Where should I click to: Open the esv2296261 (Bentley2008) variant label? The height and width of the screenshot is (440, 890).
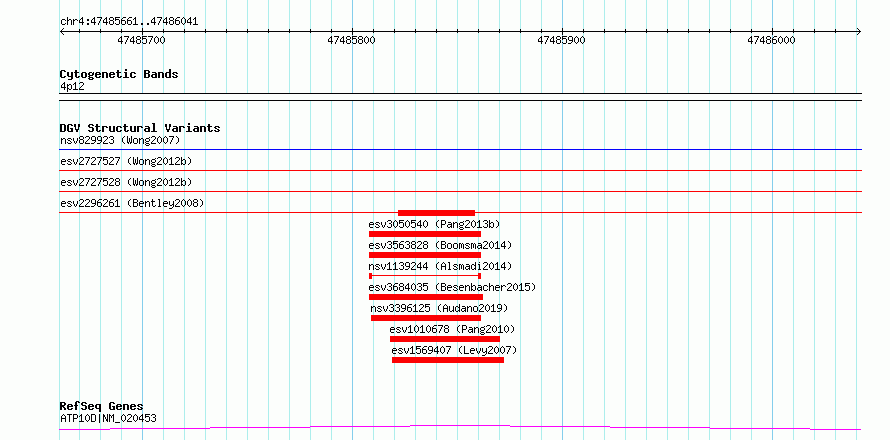click(x=132, y=203)
